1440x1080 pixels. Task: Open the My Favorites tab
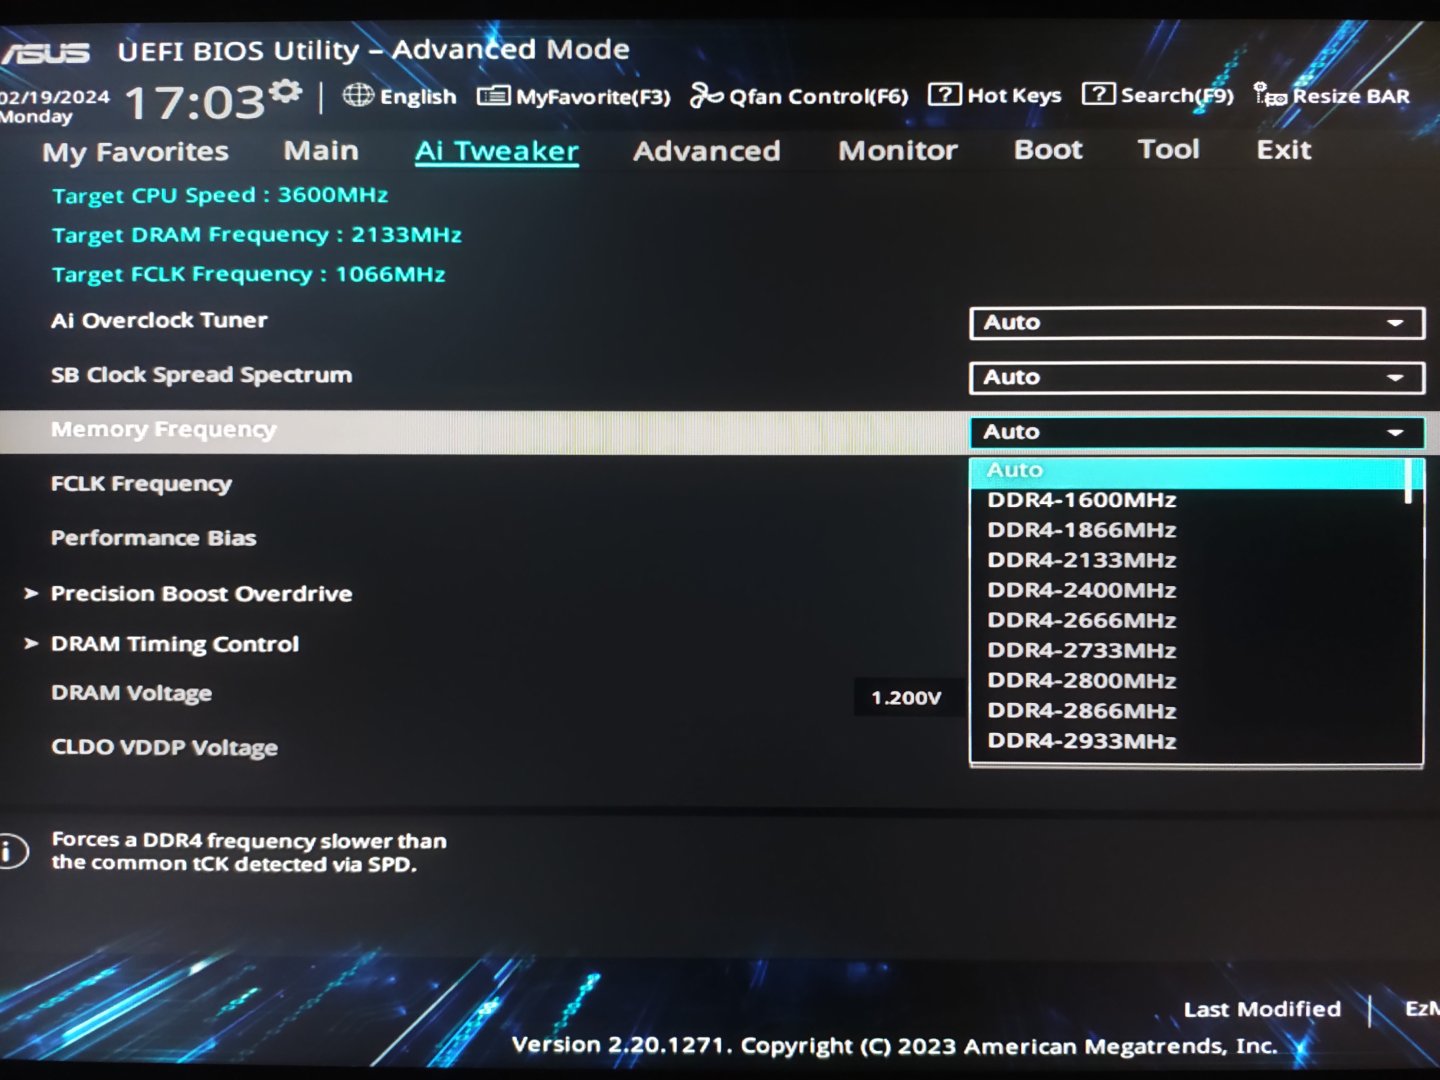point(135,152)
